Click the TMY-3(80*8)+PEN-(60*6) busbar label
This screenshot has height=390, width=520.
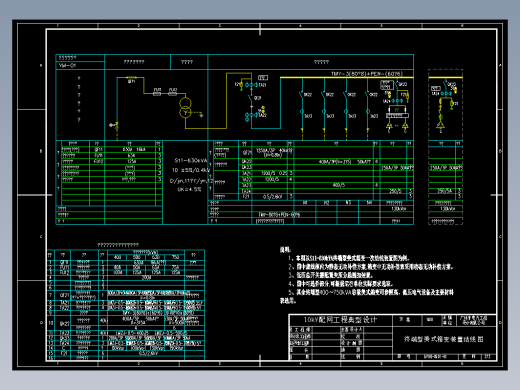tap(367, 74)
